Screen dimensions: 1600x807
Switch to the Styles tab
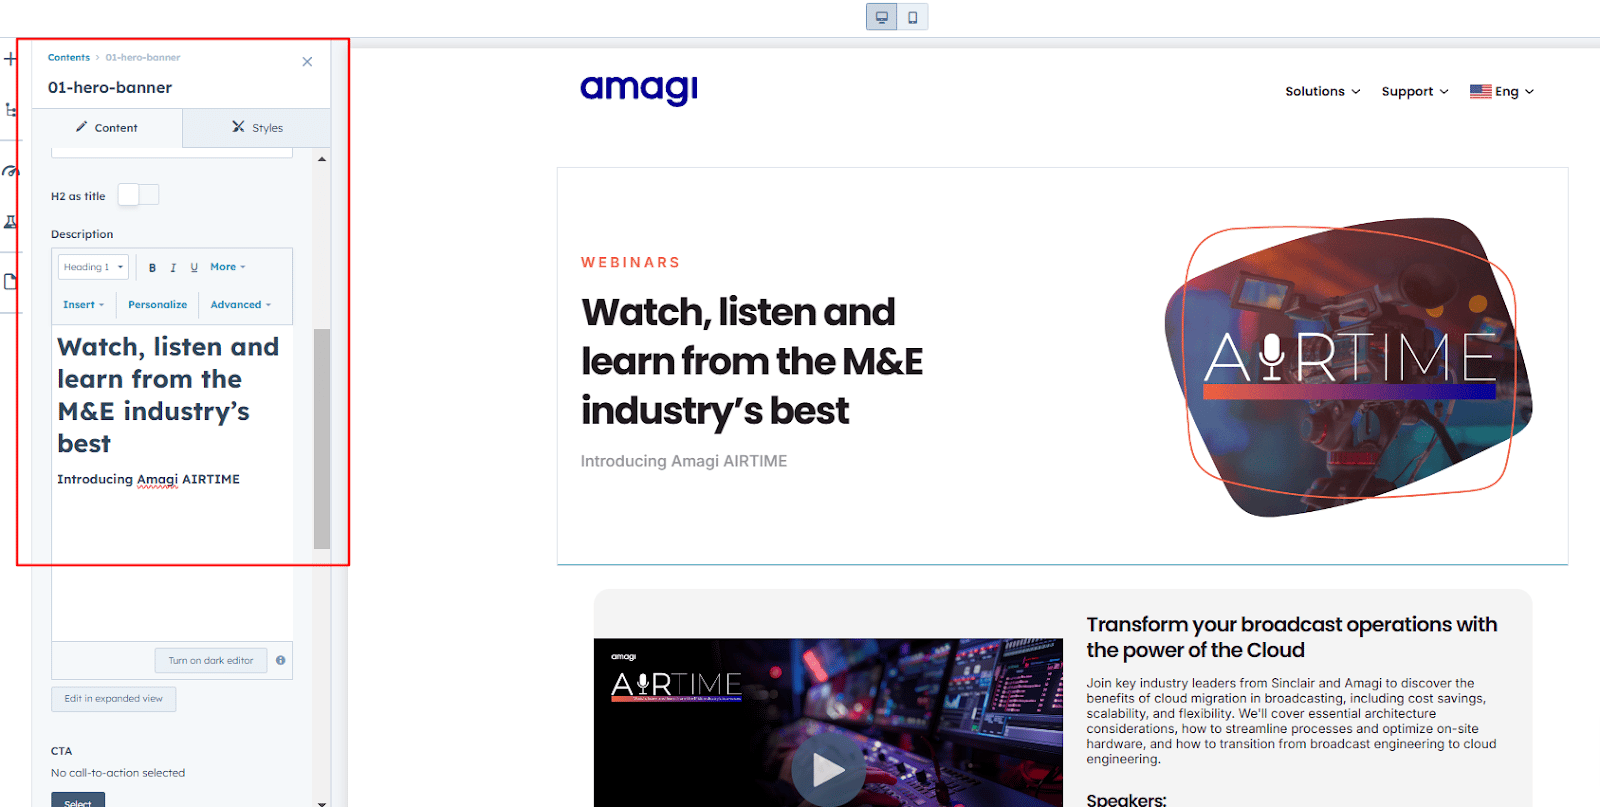point(257,128)
